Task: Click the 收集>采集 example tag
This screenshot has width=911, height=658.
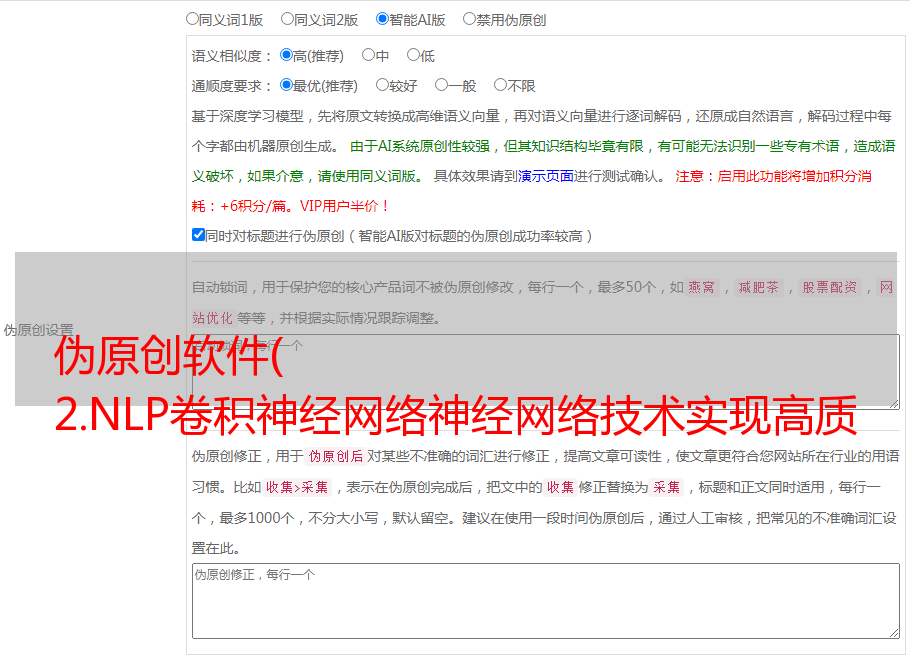Action: 297,487
